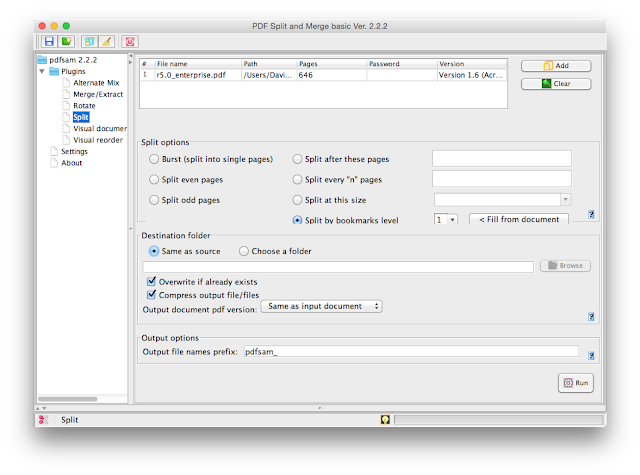Click the Run button

point(576,383)
